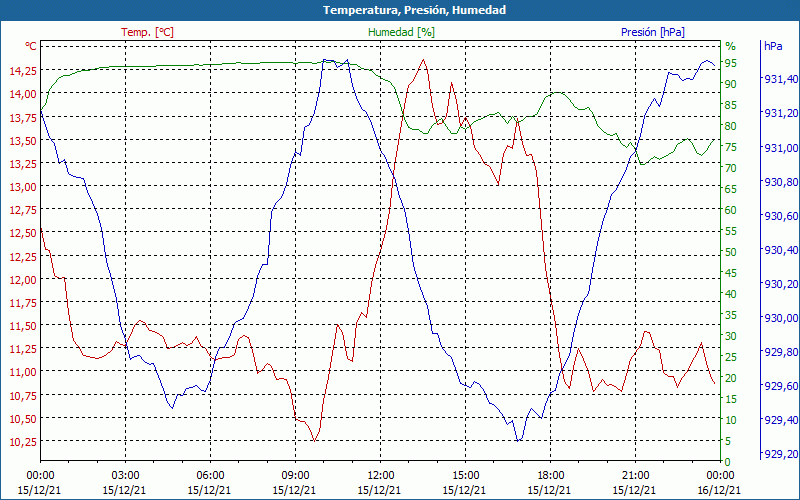Viewport: 800px width, 500px height.
Task: Click the '15/12/21' date under 12:00
Action: click(379, 490)
